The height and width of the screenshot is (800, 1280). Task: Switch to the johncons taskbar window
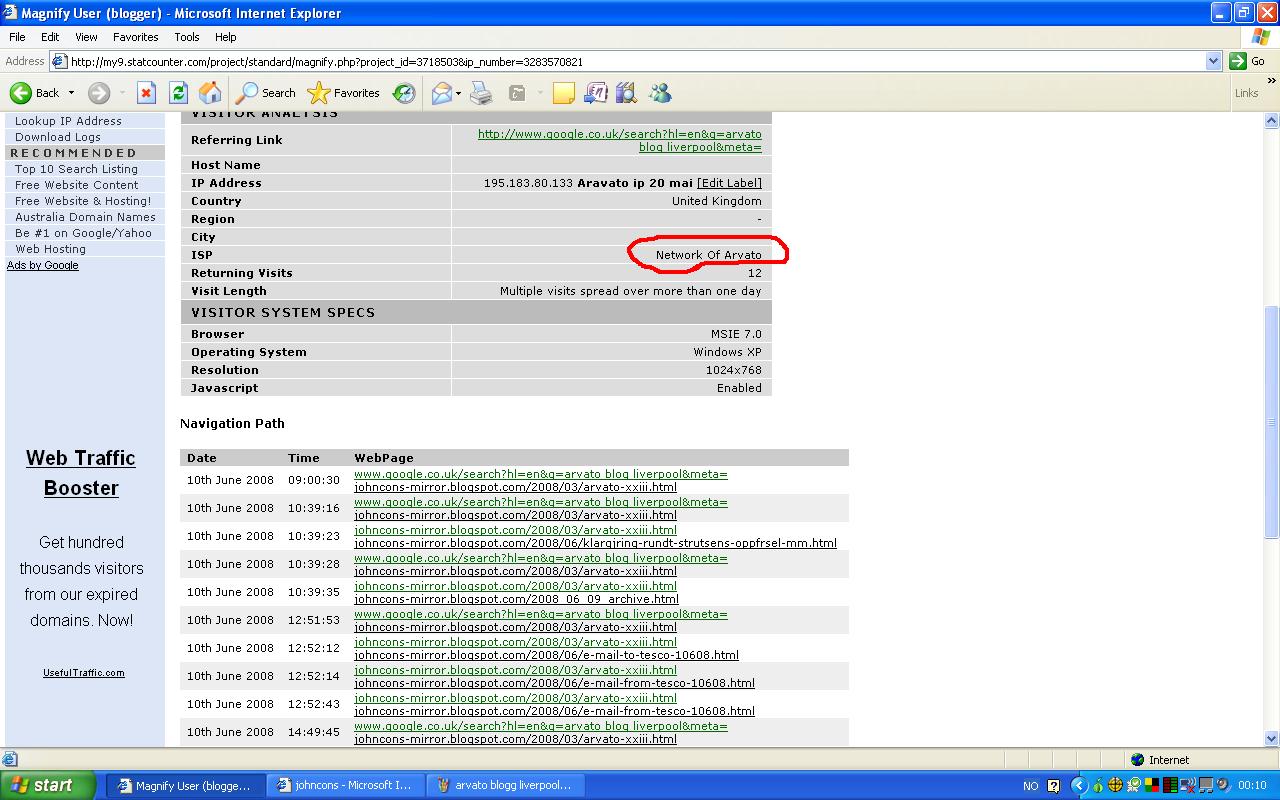pyautogui.click(x=346, y=785)
